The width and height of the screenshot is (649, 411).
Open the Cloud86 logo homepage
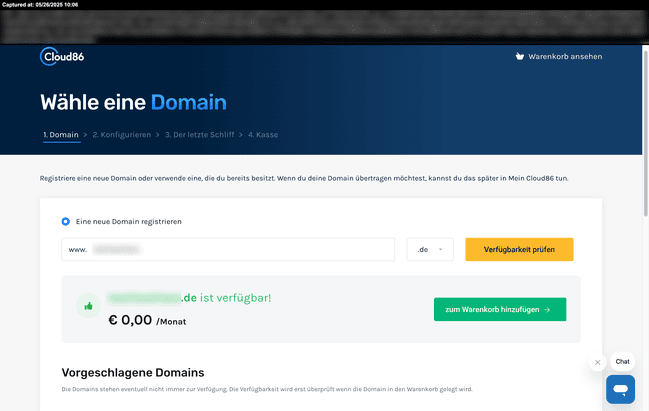tap(62, 56)
